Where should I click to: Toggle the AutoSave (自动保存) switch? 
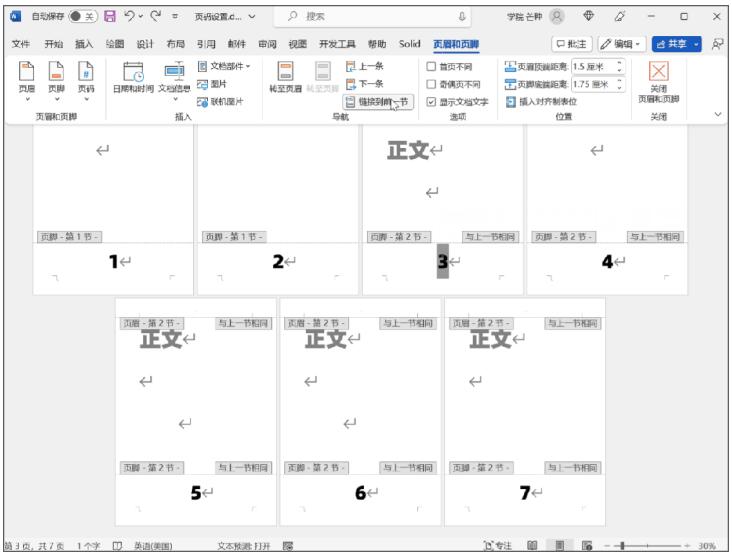click(81, 16)
